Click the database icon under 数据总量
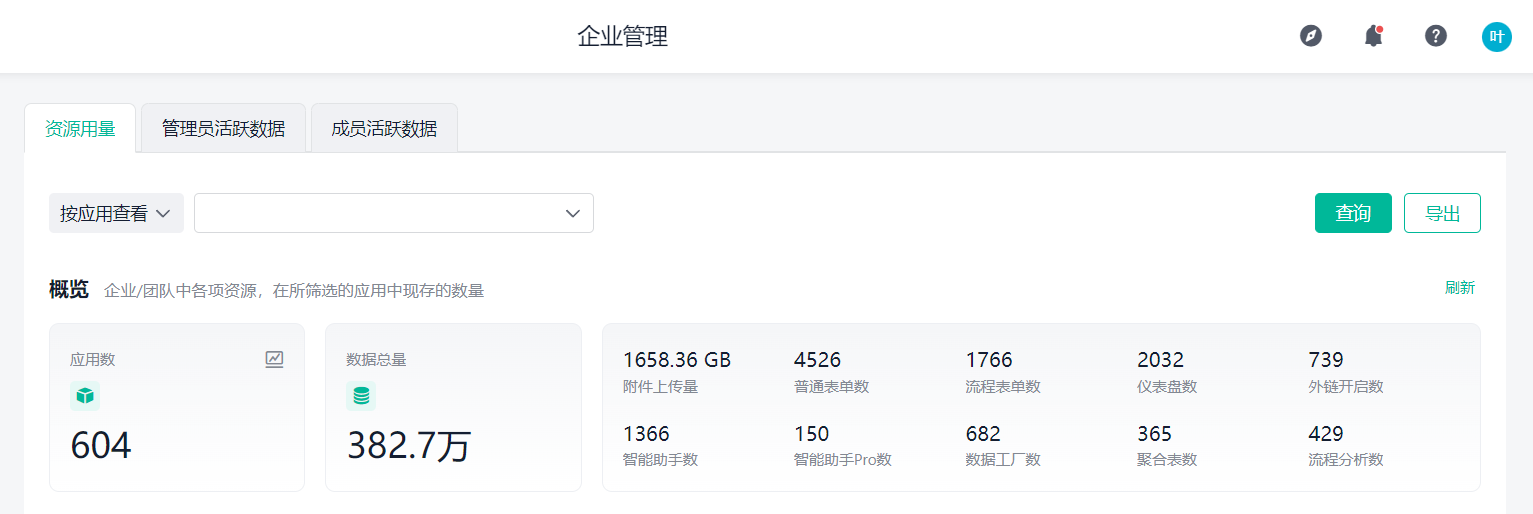1533x514 pixels. [x=361, y=396]
